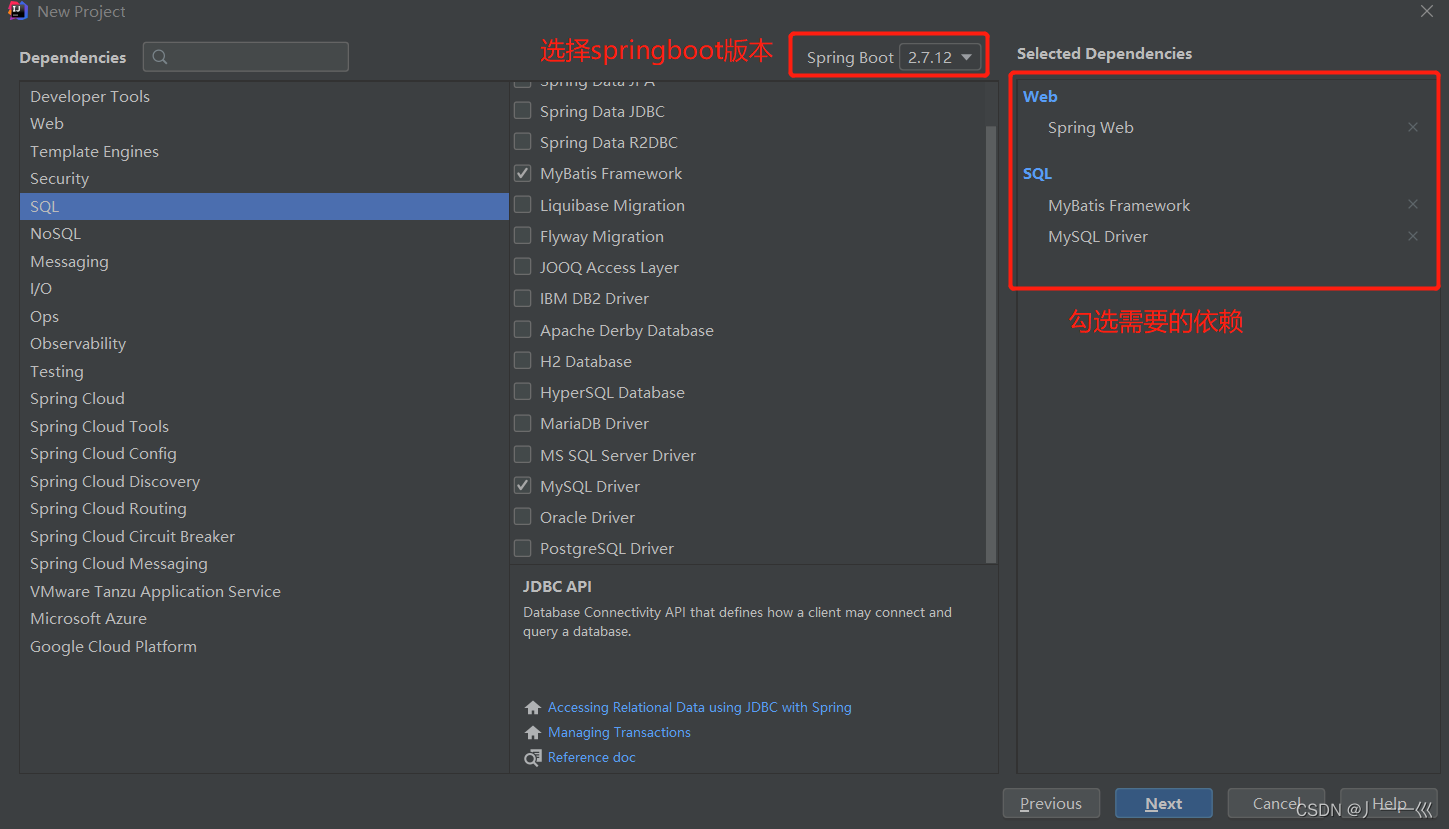Uncheck the MyBatis Framework checkbox
Image resolution: width=1449 pixels, height=829 pixels.
(x=522, y=173)
